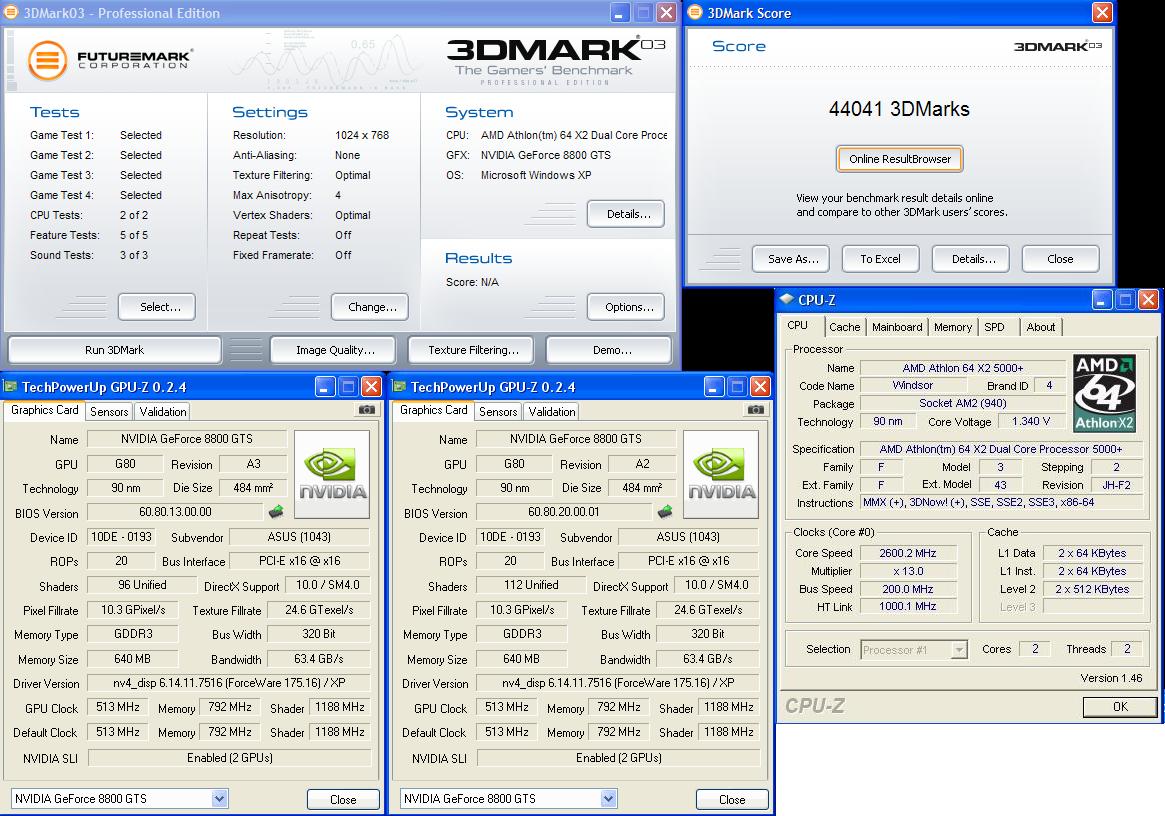
Task: Minimize the left GPU-Z window
Action: (325, 386)
